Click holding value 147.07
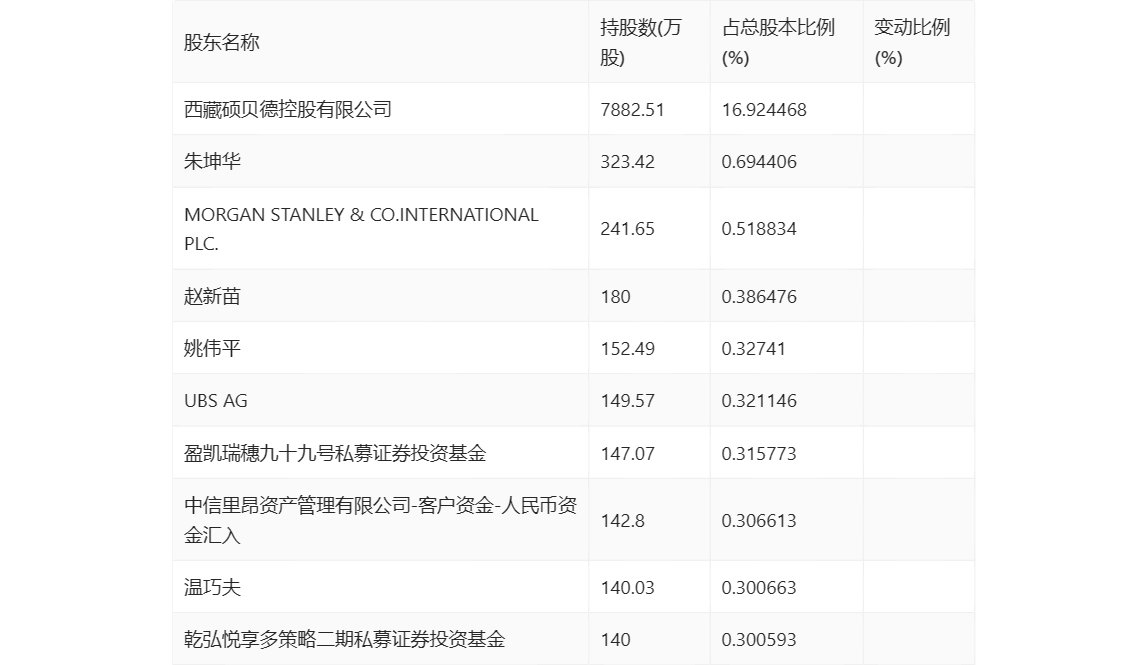1148x665 pixels. pyautogui.click(x=627, y=453)
